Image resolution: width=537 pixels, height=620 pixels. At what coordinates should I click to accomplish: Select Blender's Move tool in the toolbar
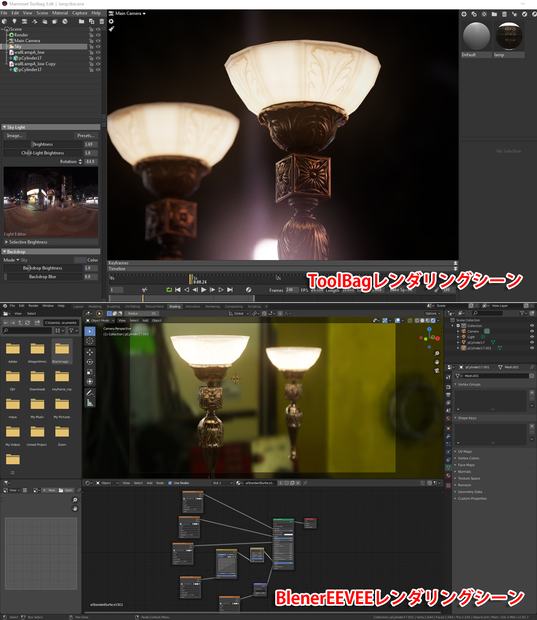coord(90,352)
